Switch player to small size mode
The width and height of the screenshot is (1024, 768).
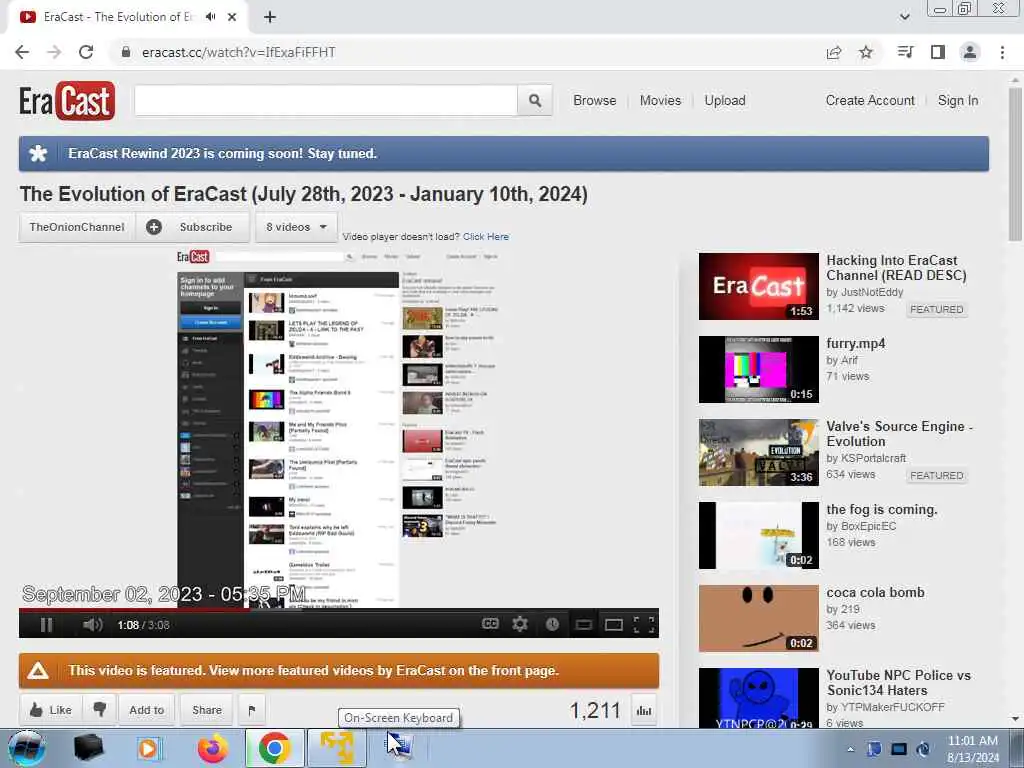(x=584, y=625)
